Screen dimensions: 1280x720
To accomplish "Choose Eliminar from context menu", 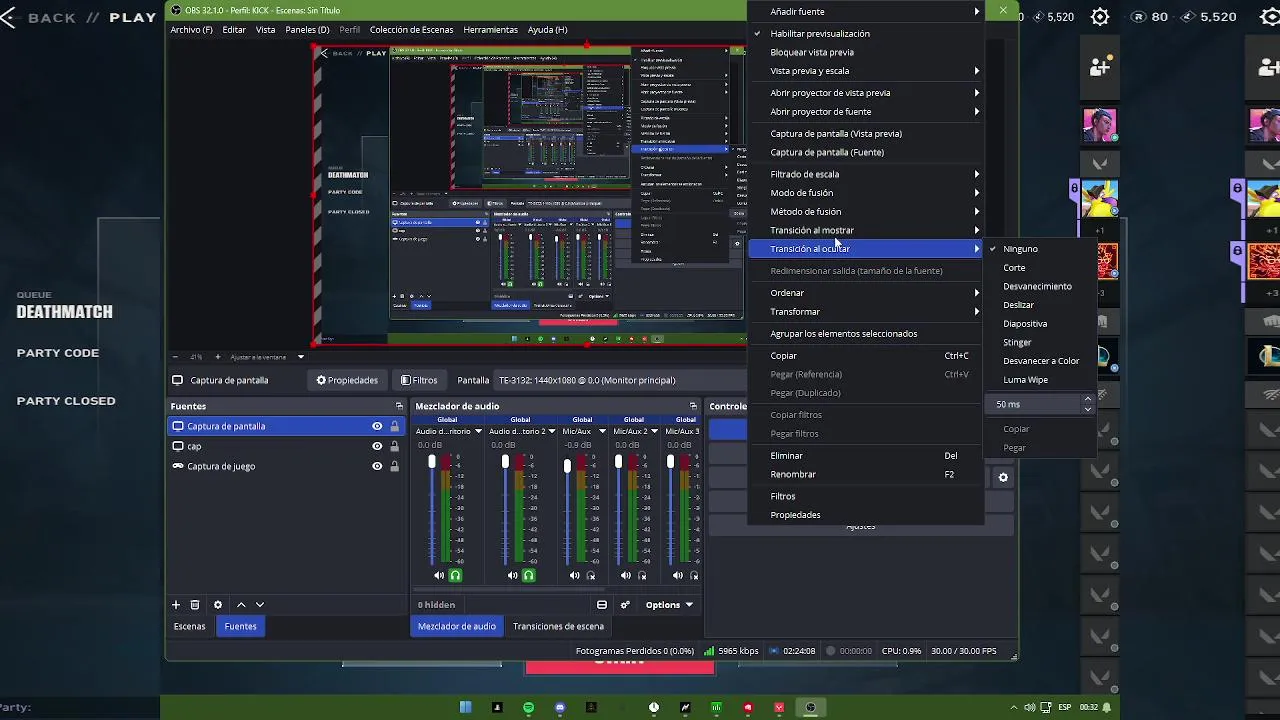I will pyautogui.click(x=866, y=456).
